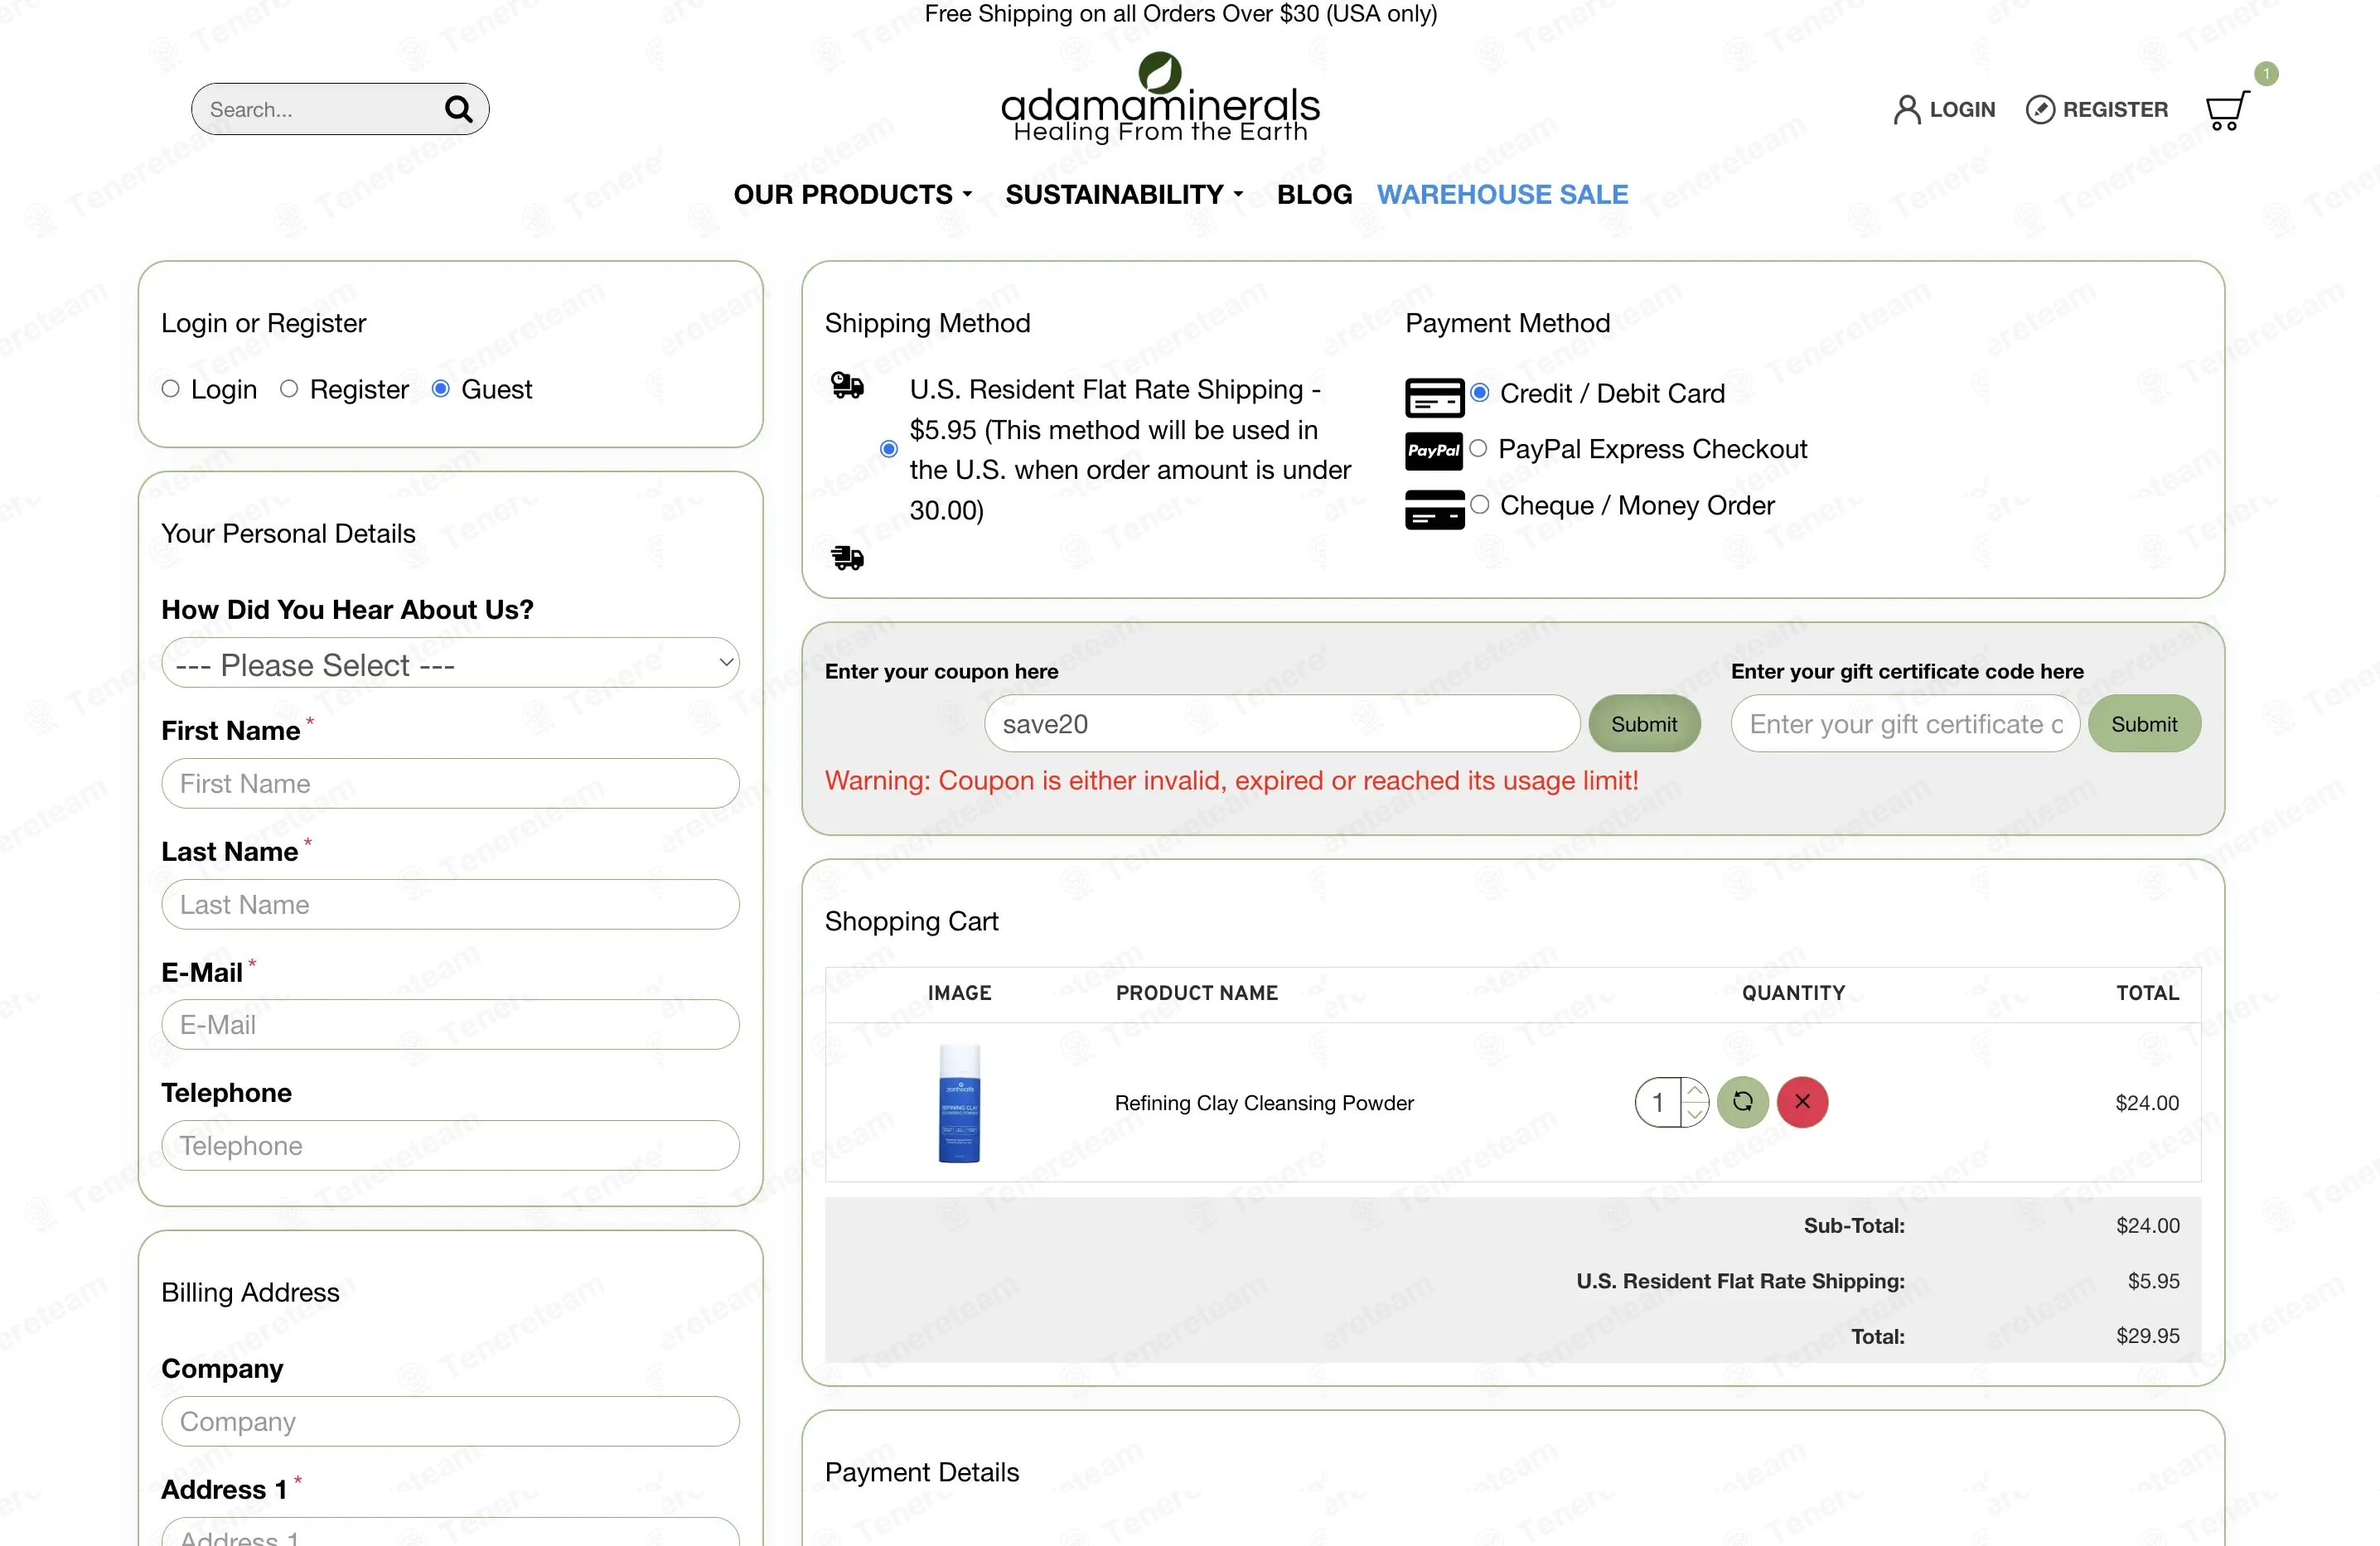Click the search magnifier icon

click(458, 109)
